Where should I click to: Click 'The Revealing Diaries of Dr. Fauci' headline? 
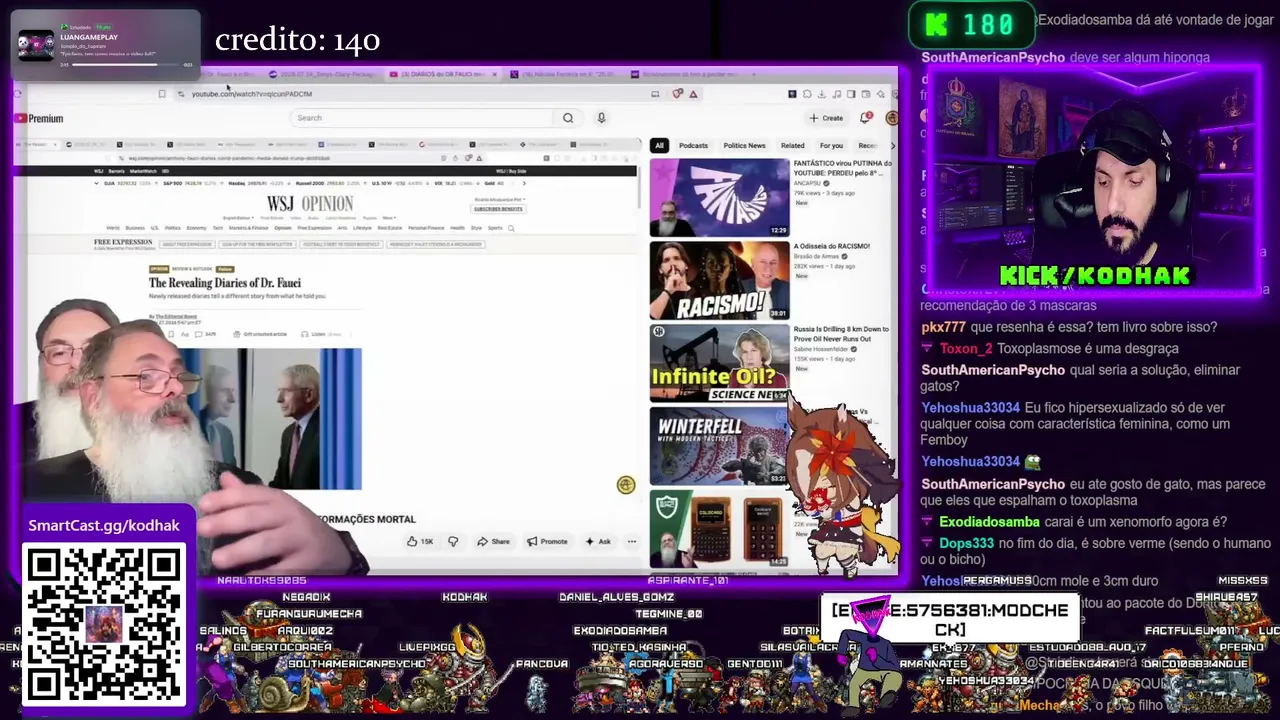[x=225, y=283]
